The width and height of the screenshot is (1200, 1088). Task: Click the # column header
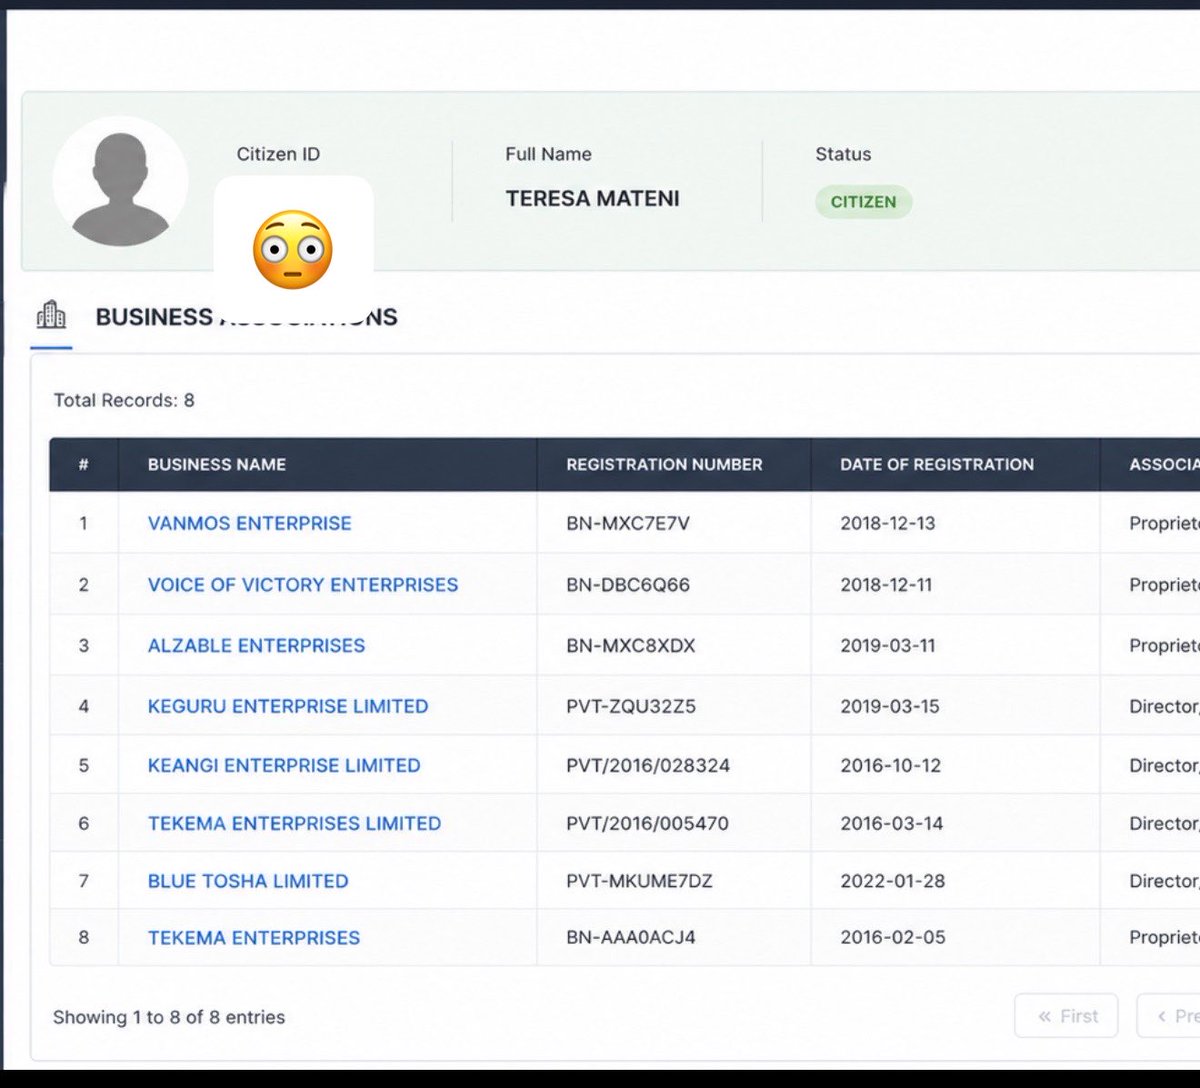click(83, 464)
